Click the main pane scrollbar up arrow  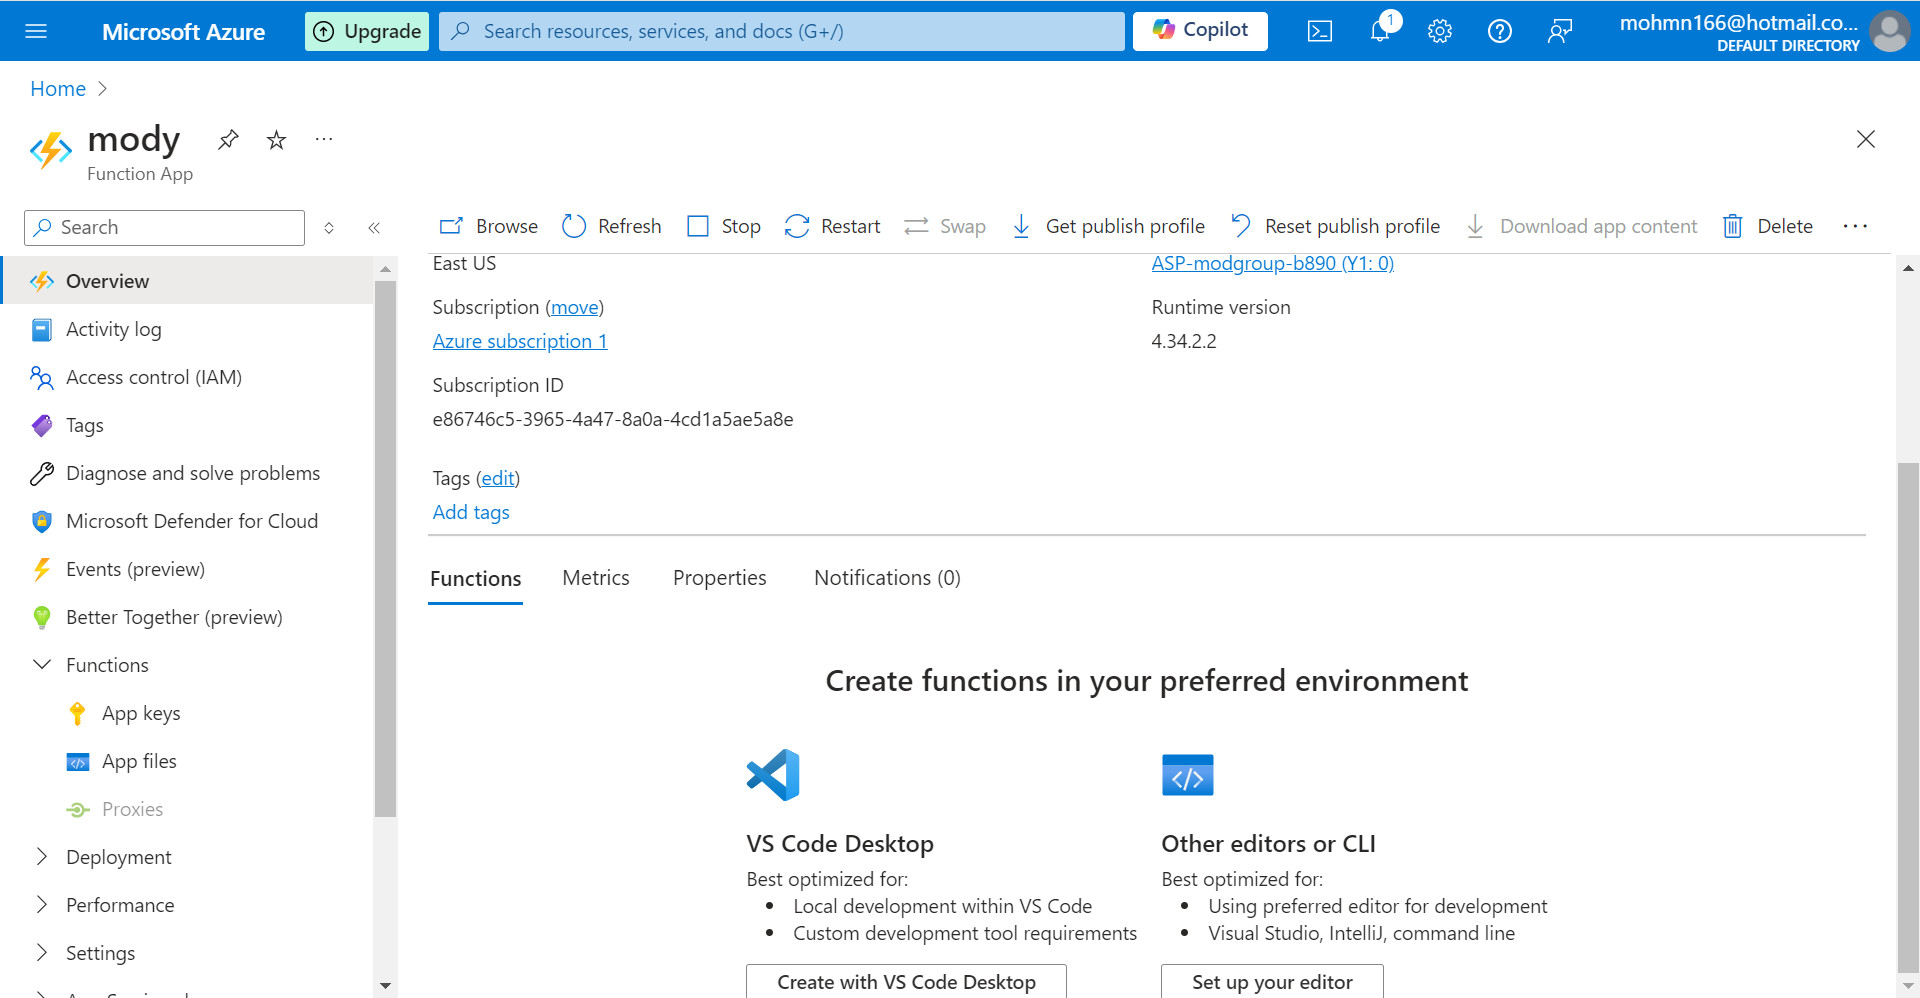pyautogui.click(x=1908, y=268)
